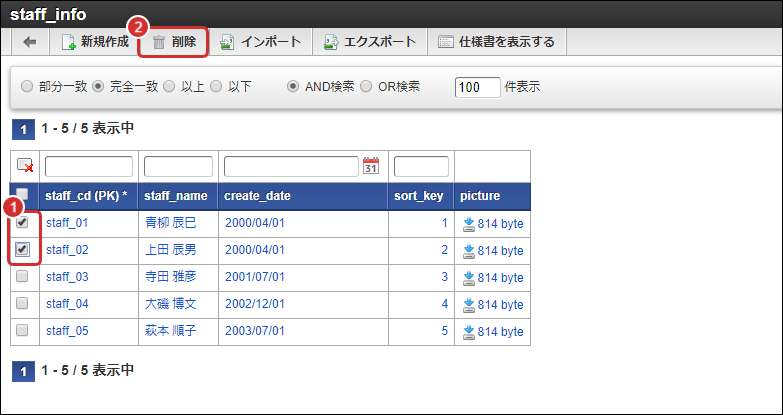Open the staff_02 record link
Screen dimensions: 783x415
click(67, 250)
